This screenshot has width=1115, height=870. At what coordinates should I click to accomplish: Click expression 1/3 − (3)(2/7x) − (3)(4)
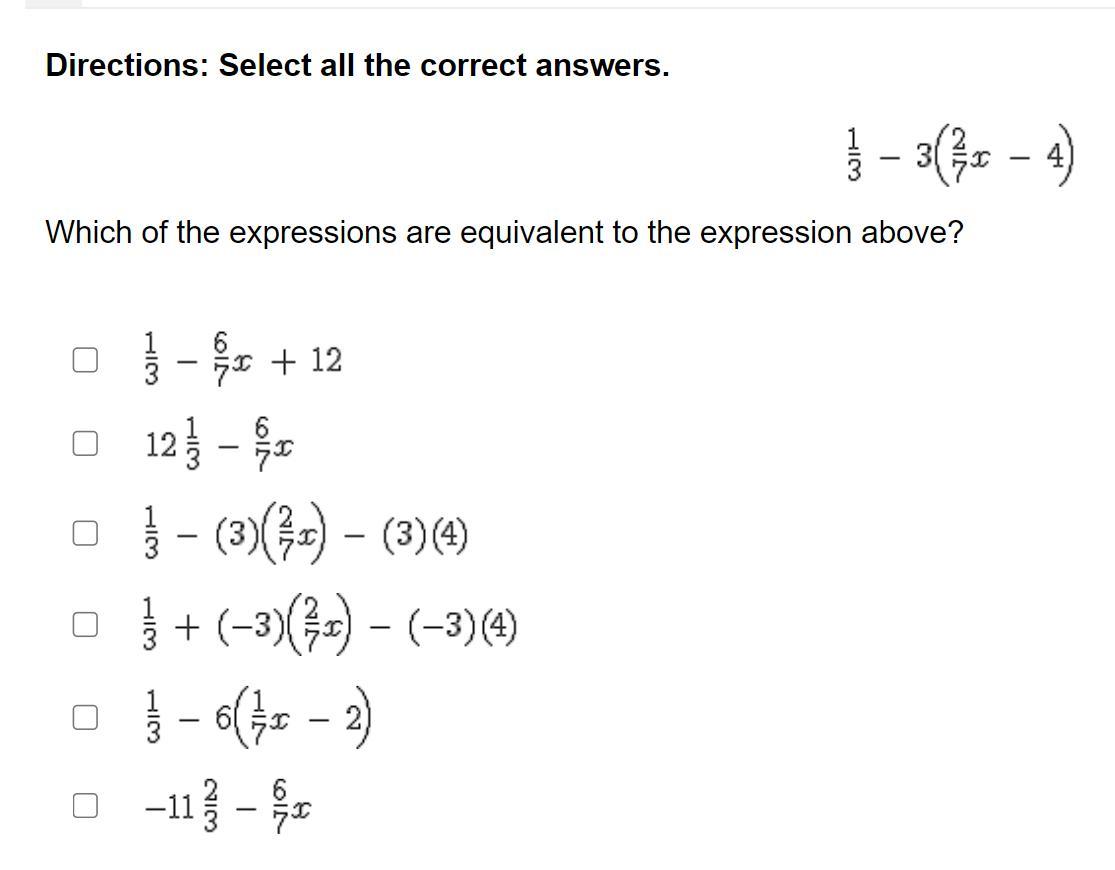(304, 535)
